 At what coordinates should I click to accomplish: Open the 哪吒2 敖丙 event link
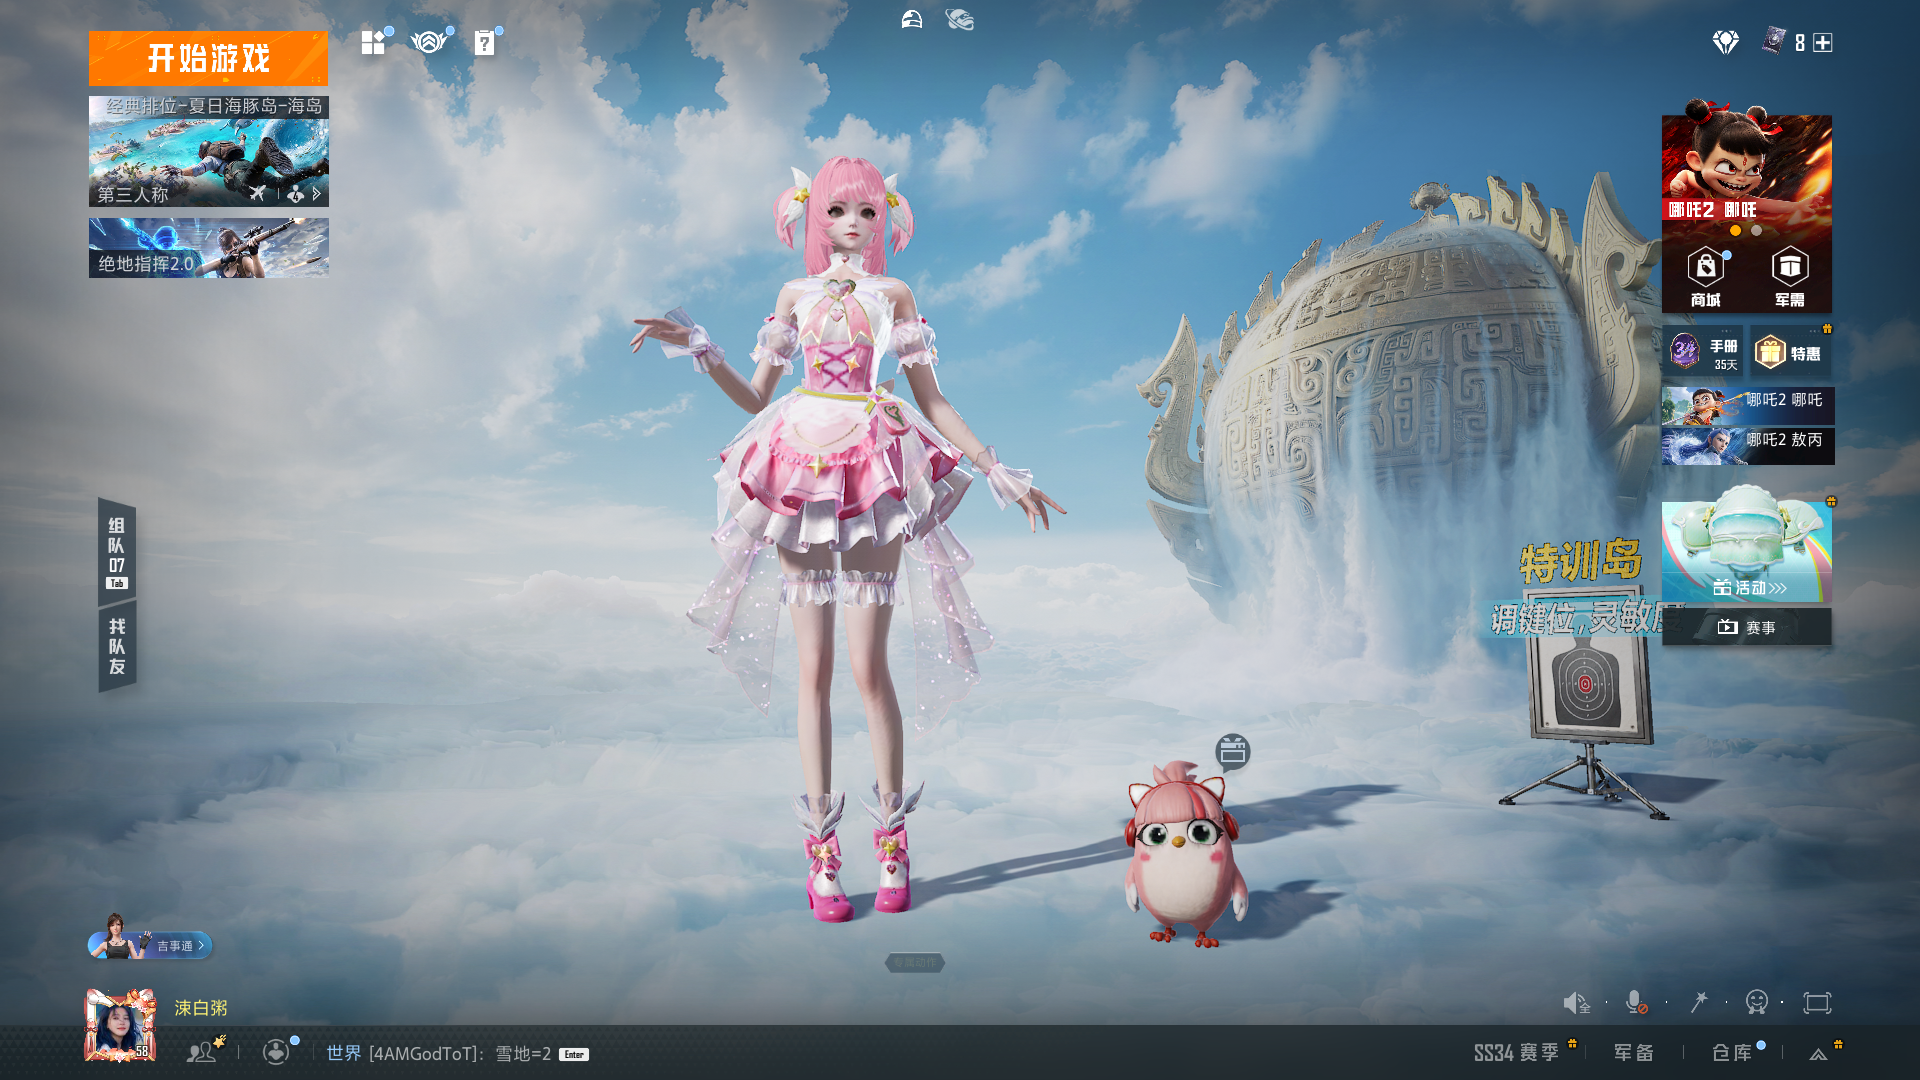[x=1748, y=446]
